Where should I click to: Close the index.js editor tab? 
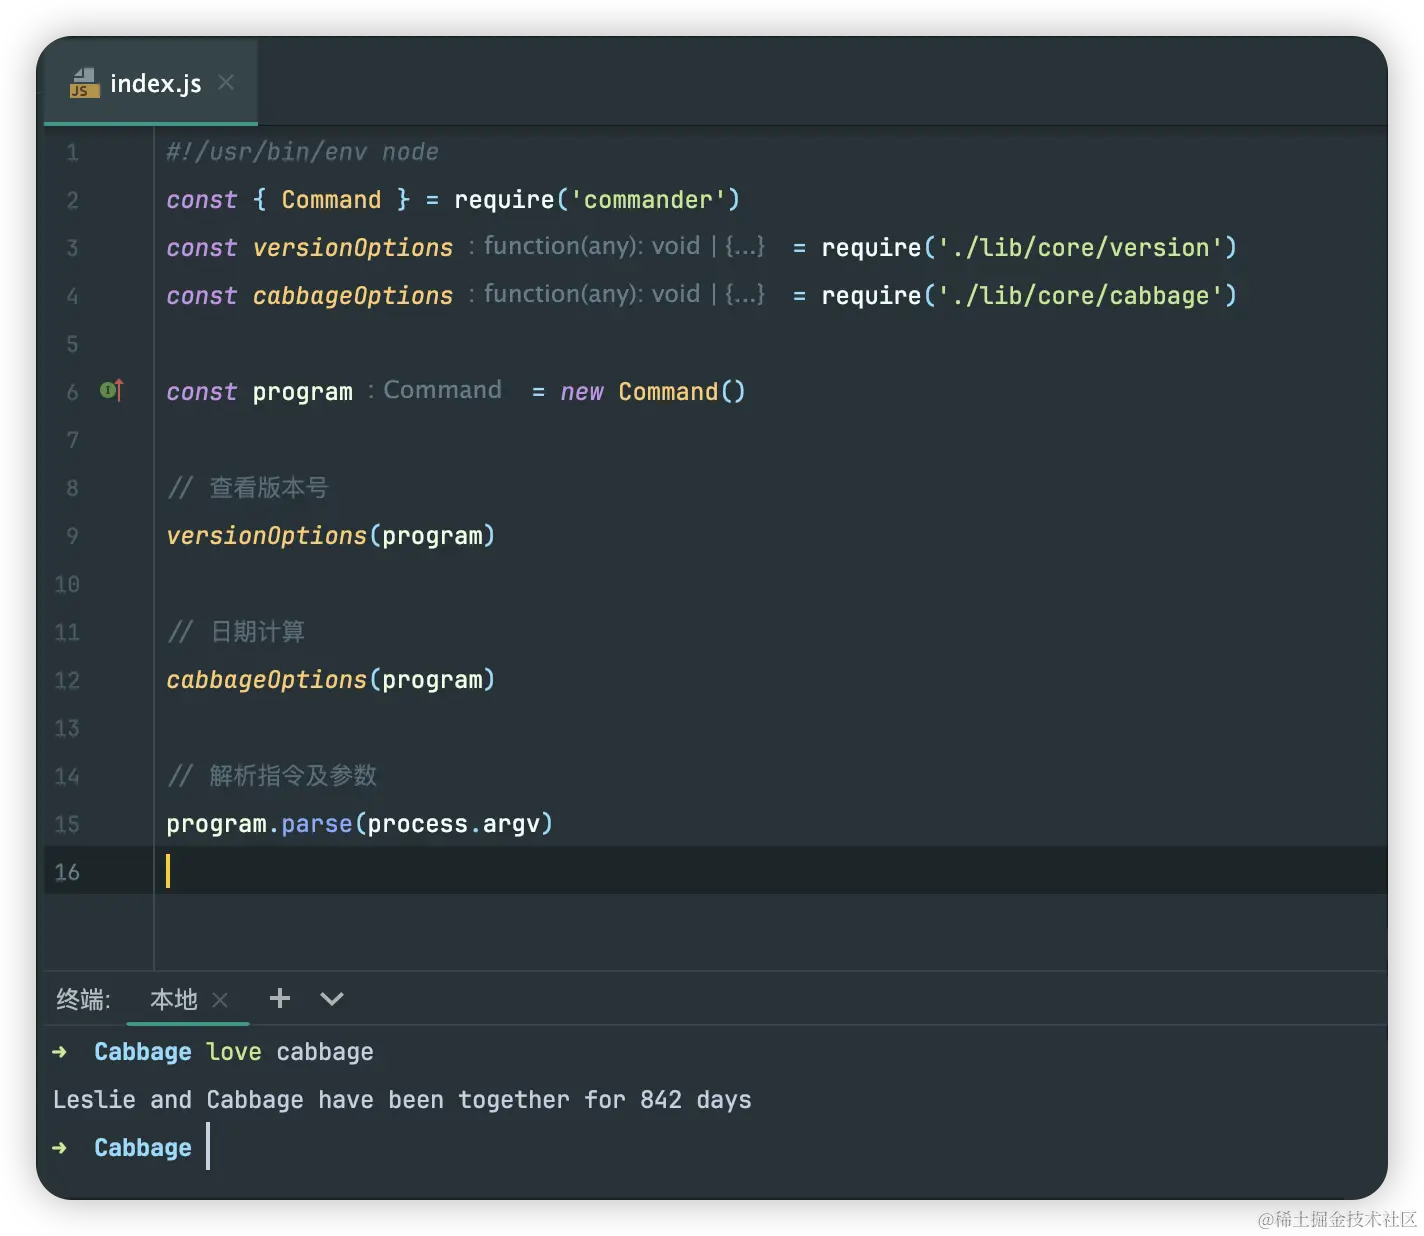[226, 82]
